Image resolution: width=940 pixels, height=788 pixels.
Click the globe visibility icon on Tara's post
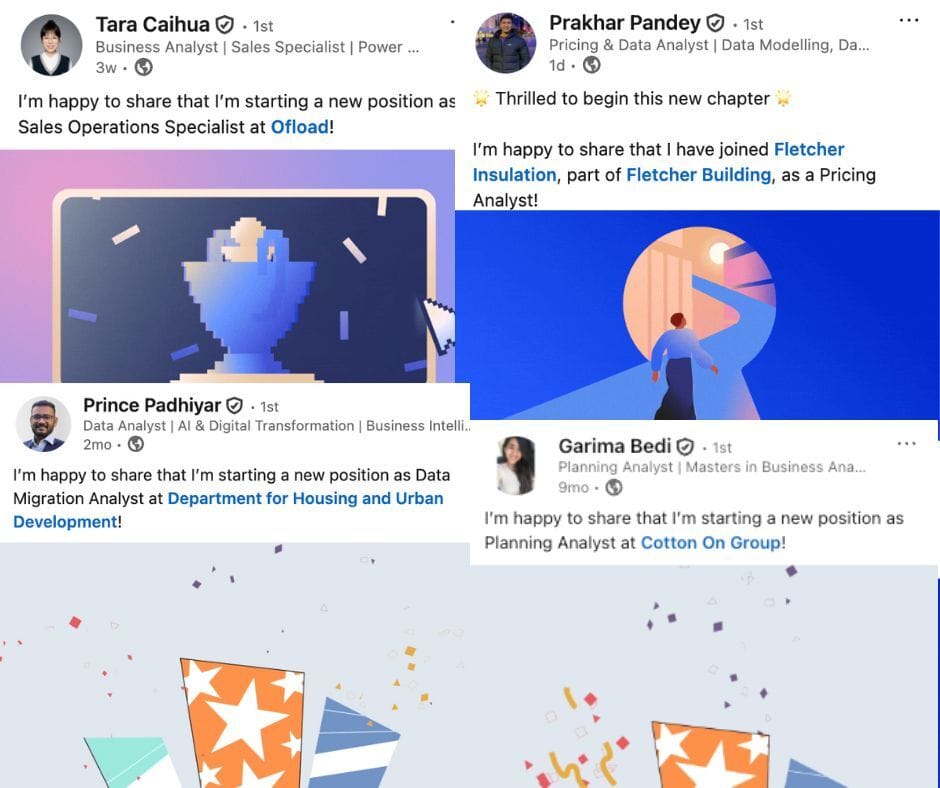[x=143, y=67]
